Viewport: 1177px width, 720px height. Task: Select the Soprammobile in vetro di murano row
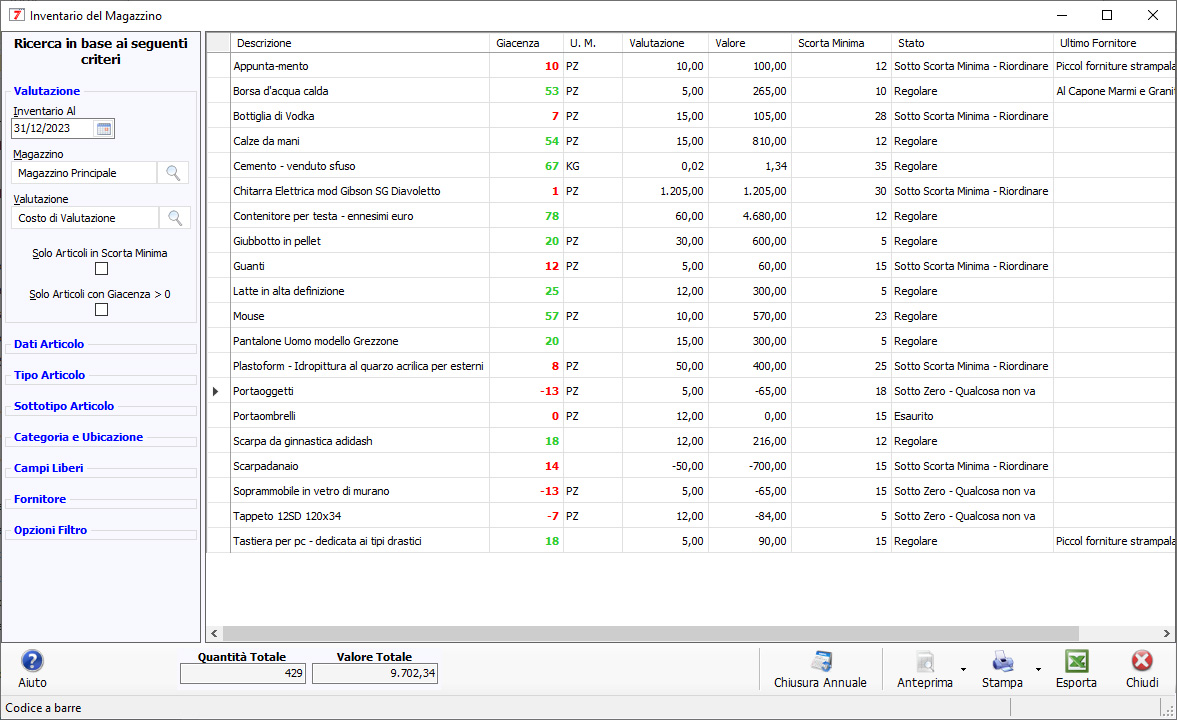point(691,491)
